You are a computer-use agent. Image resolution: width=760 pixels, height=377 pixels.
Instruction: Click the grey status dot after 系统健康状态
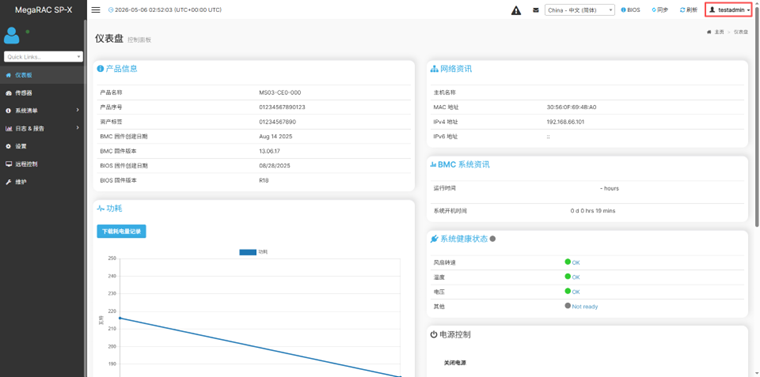(492, 239)
